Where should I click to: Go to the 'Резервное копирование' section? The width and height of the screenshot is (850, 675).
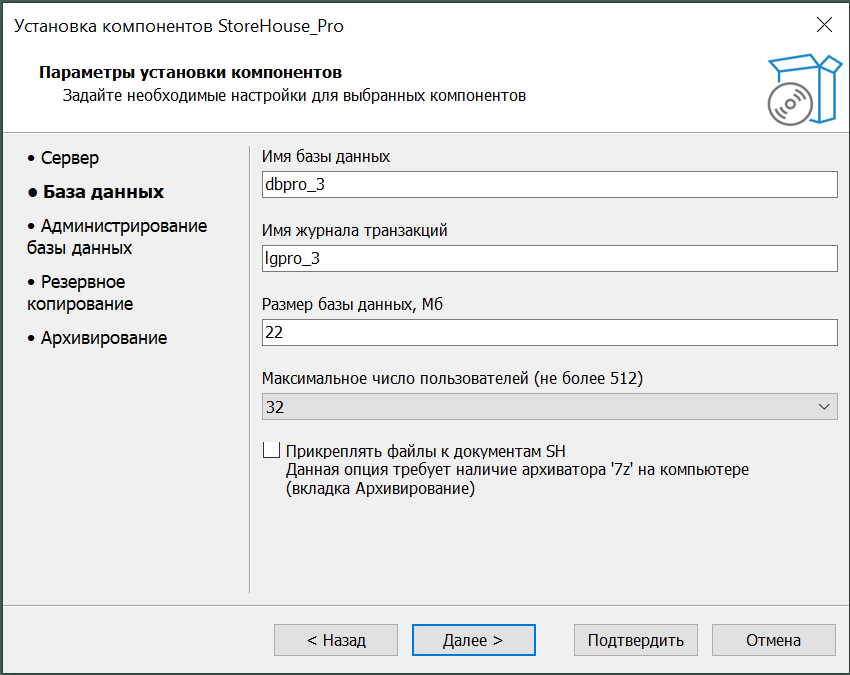(x=82, y=293)
